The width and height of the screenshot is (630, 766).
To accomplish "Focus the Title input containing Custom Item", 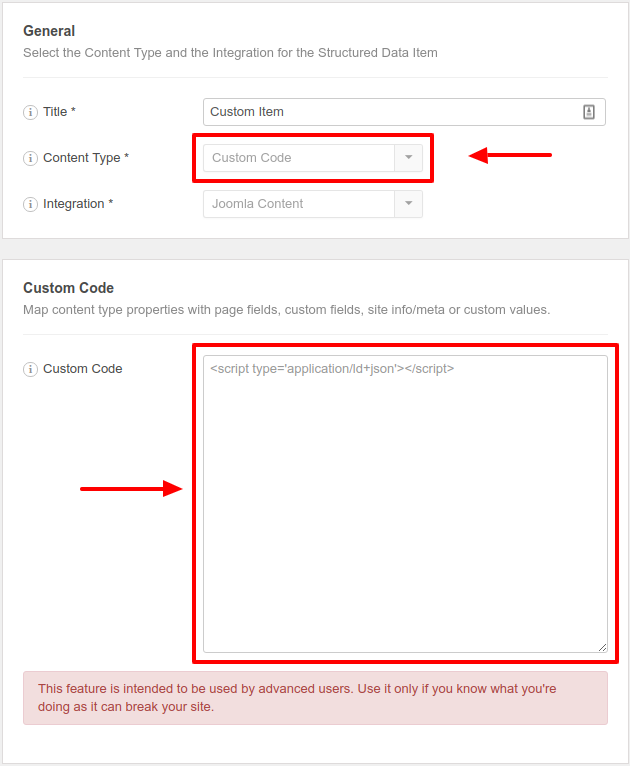I will (404, 112).
